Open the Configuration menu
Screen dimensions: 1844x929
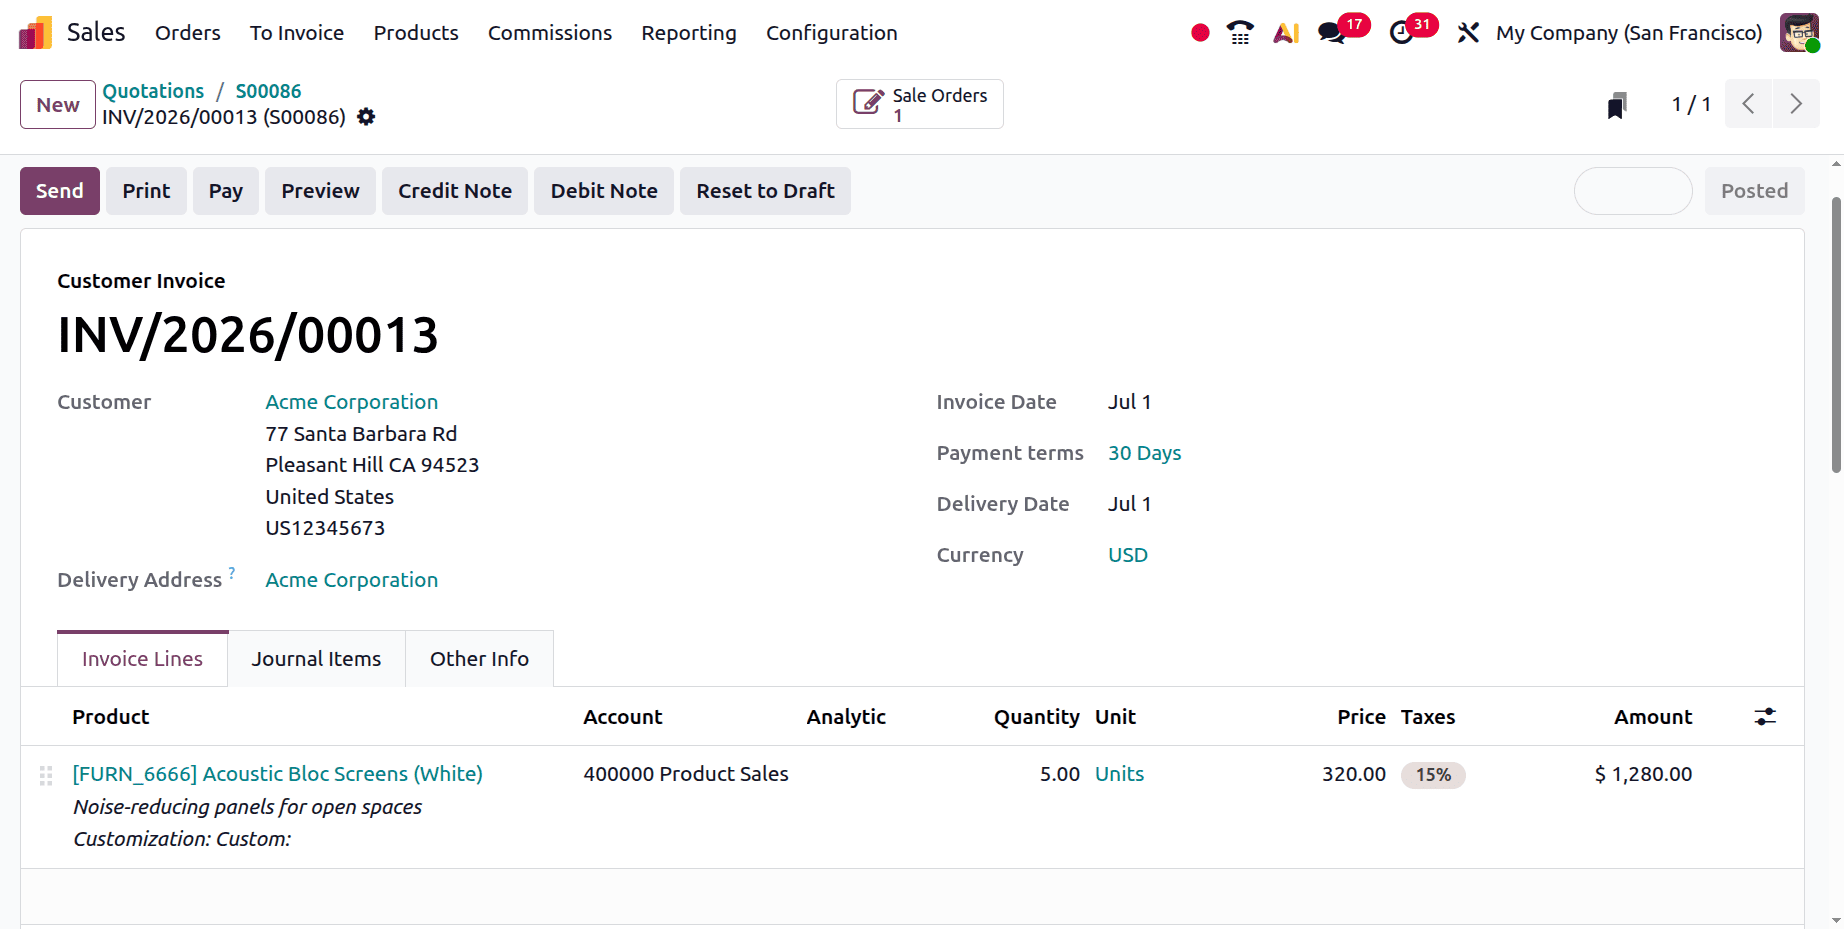click(x=832, y=33)
